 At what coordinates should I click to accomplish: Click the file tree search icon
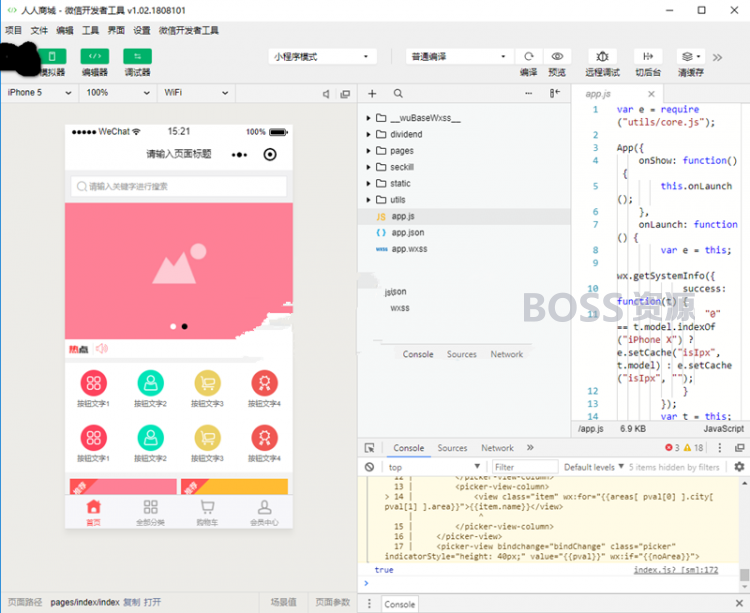398,94
